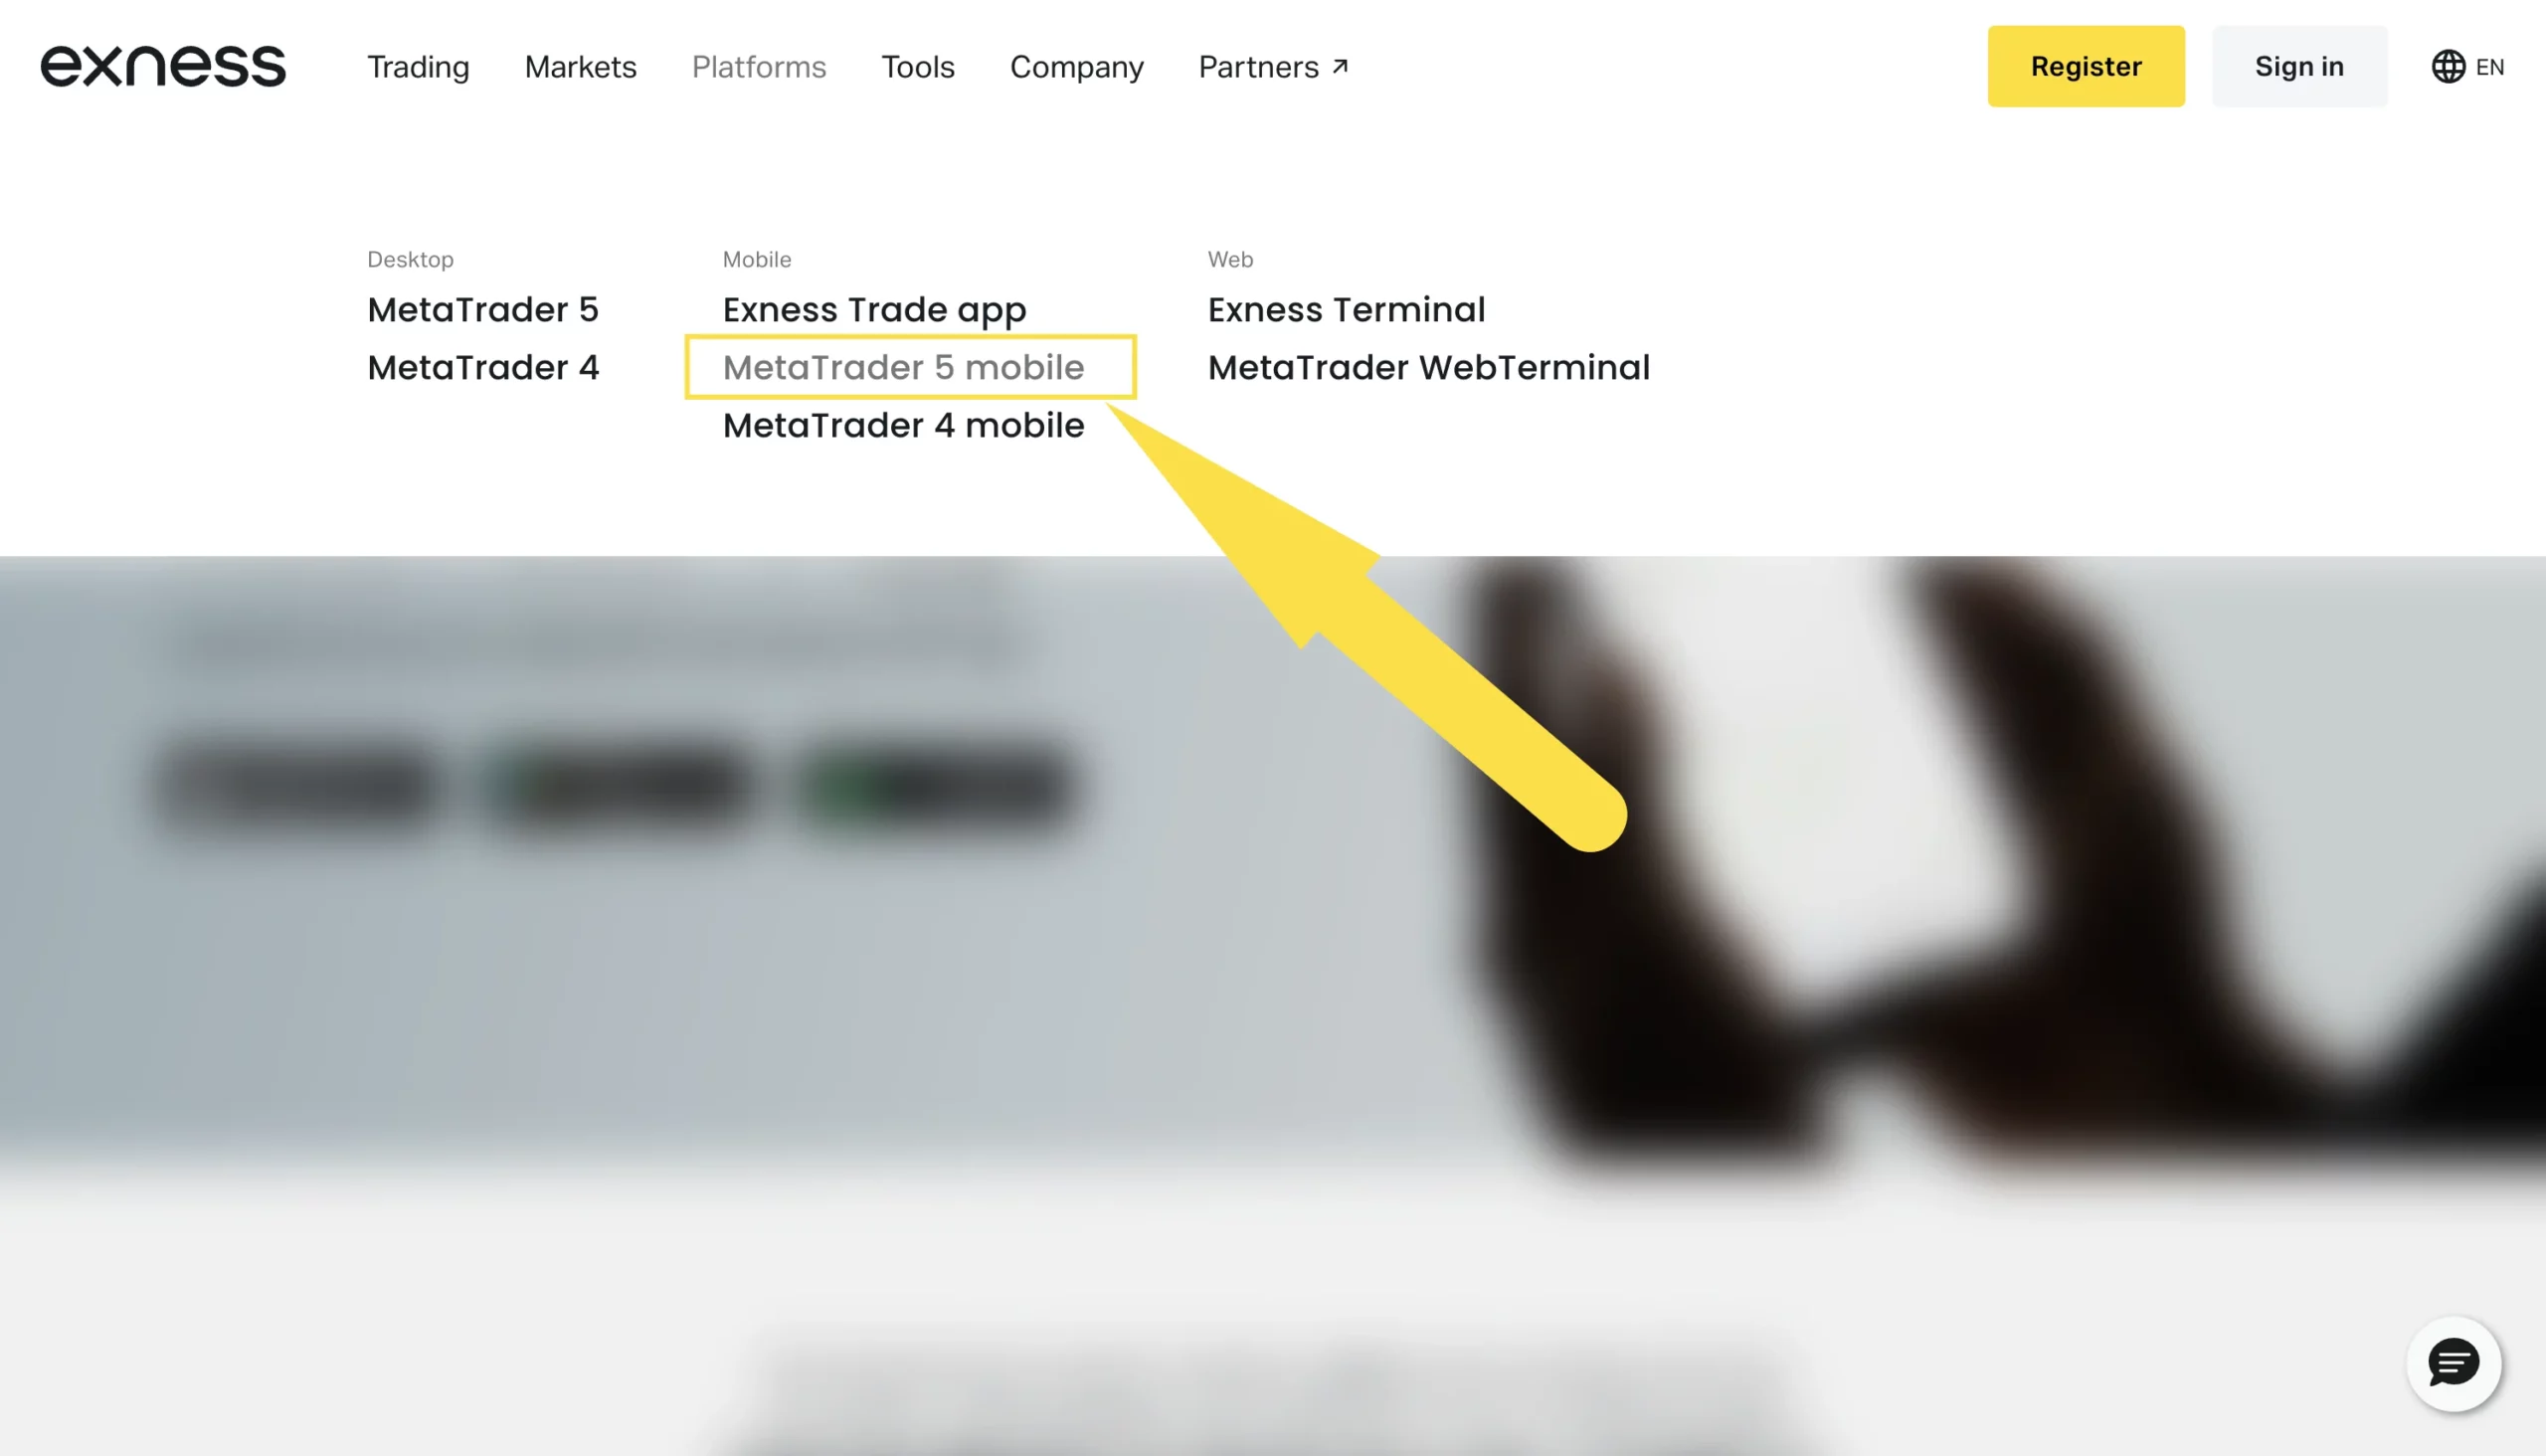2546x1456 pixels.
Task: Select MetaTrader 5 mobile option
Action: click(x=902, y=367)
